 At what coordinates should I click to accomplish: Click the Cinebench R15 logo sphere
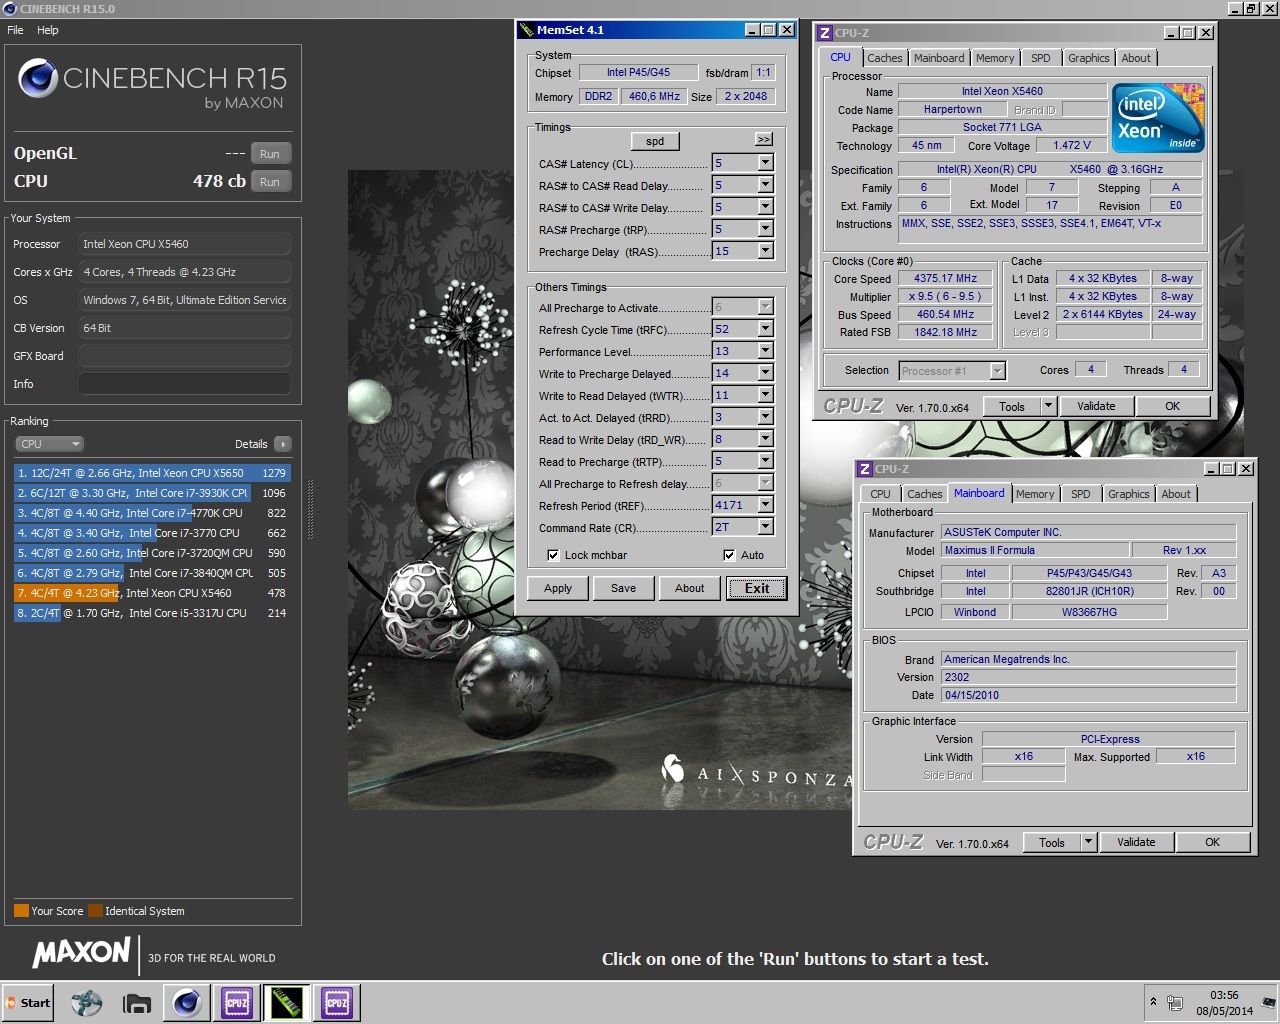[37, 79]
